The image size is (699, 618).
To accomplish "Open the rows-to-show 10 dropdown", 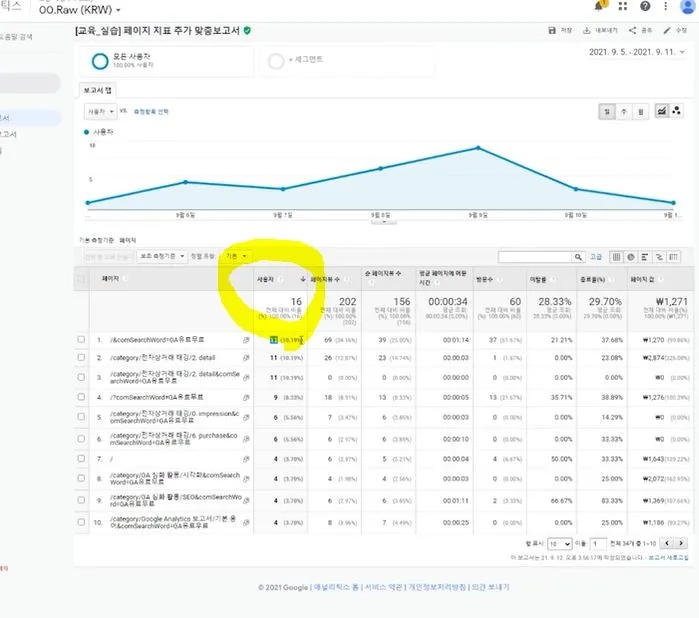I will [559, 544].
